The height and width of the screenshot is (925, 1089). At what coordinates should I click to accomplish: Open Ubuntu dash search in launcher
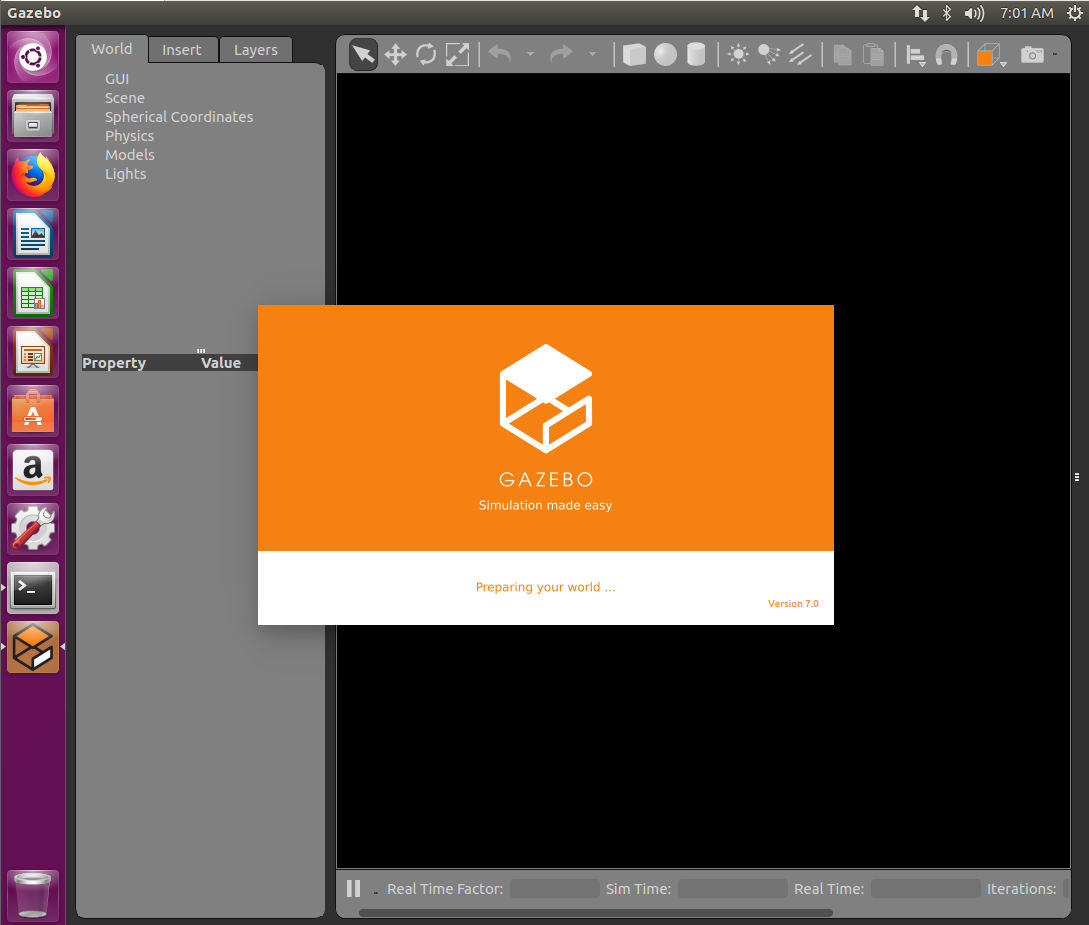pos(33,56)
